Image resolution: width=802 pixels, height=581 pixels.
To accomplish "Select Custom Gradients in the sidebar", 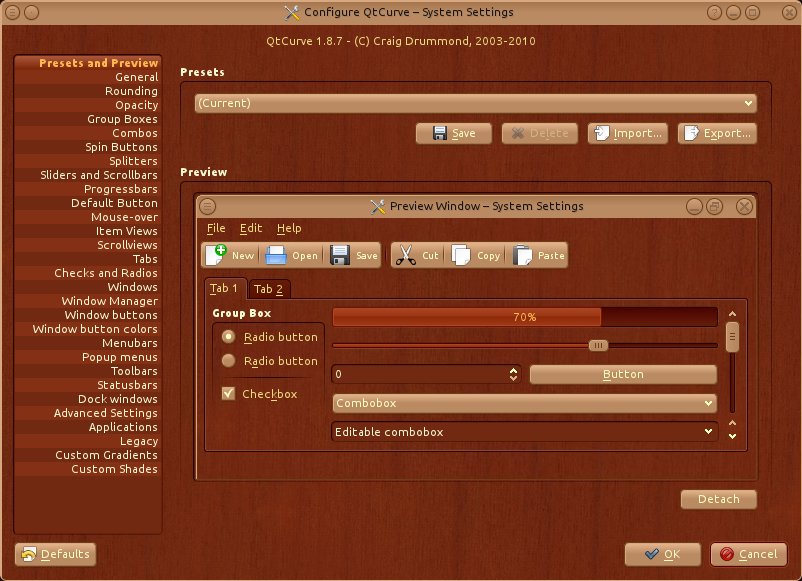I will [88, 455].
